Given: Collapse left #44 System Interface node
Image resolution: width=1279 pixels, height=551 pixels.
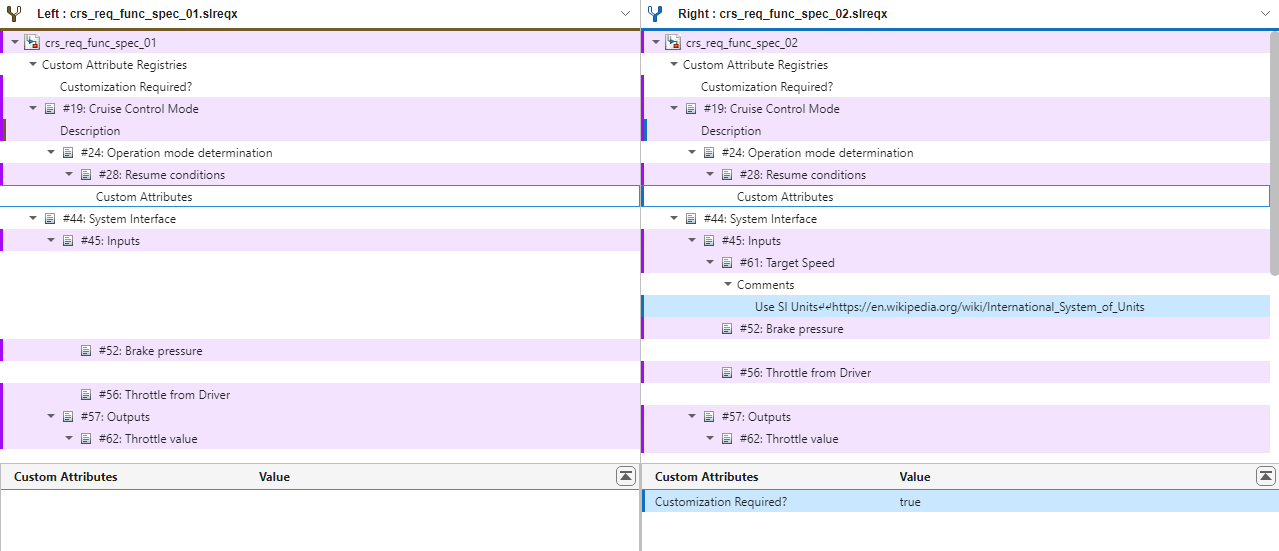Looking at the screenshot, I should [33, 219].
